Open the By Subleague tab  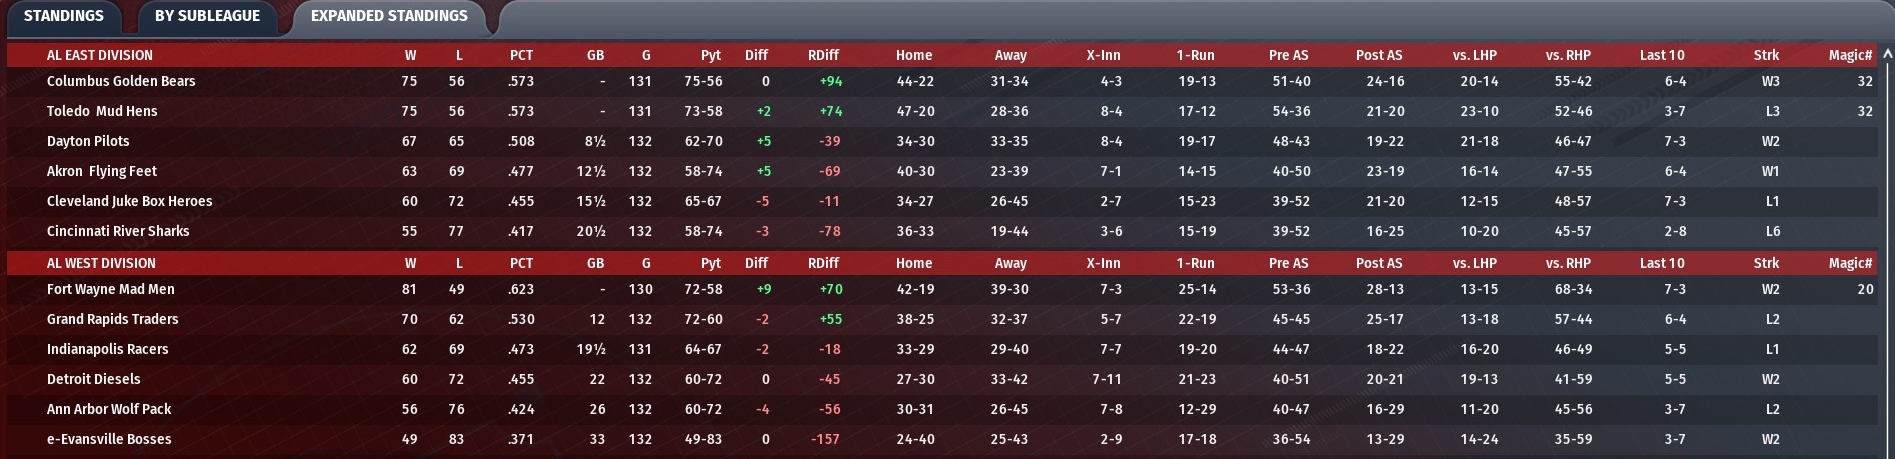[207, 16]
